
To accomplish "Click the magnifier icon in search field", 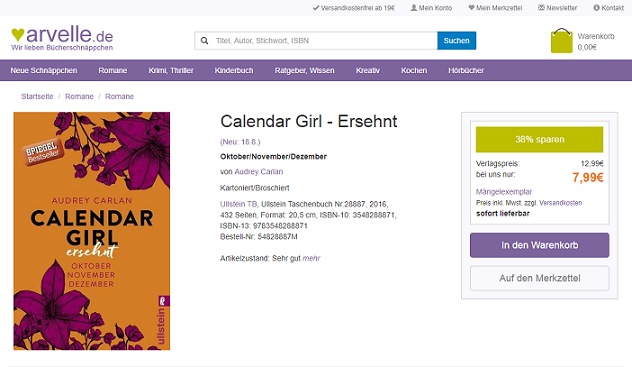I will 204,41.
